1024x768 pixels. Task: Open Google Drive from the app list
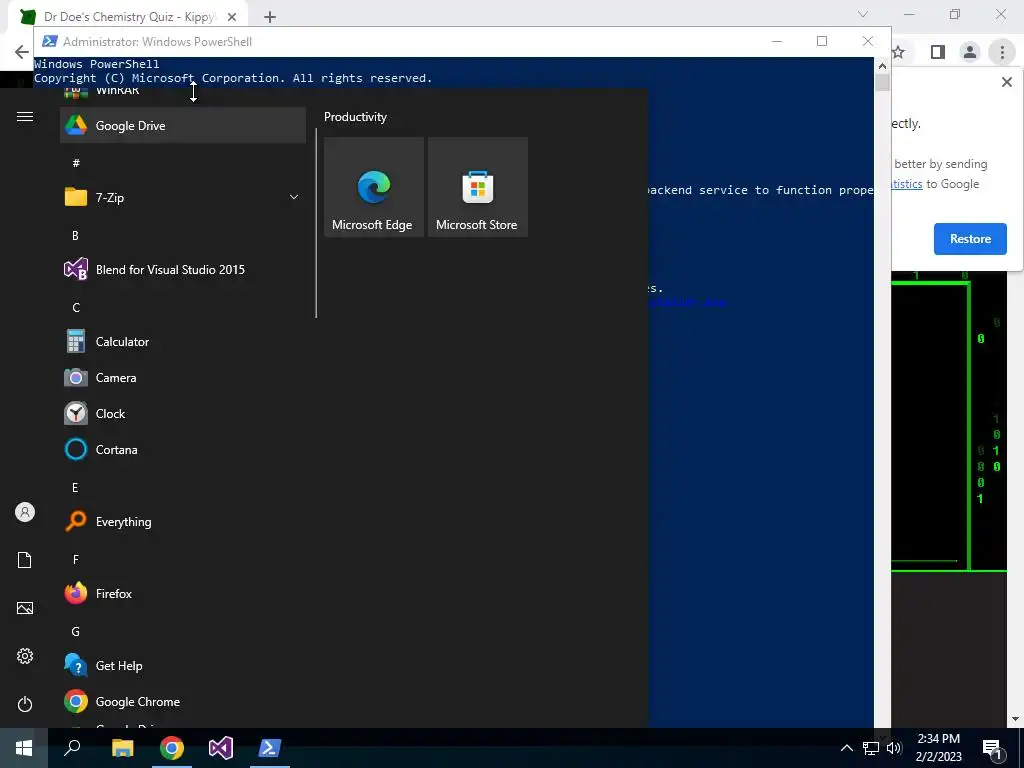point(183,125)
